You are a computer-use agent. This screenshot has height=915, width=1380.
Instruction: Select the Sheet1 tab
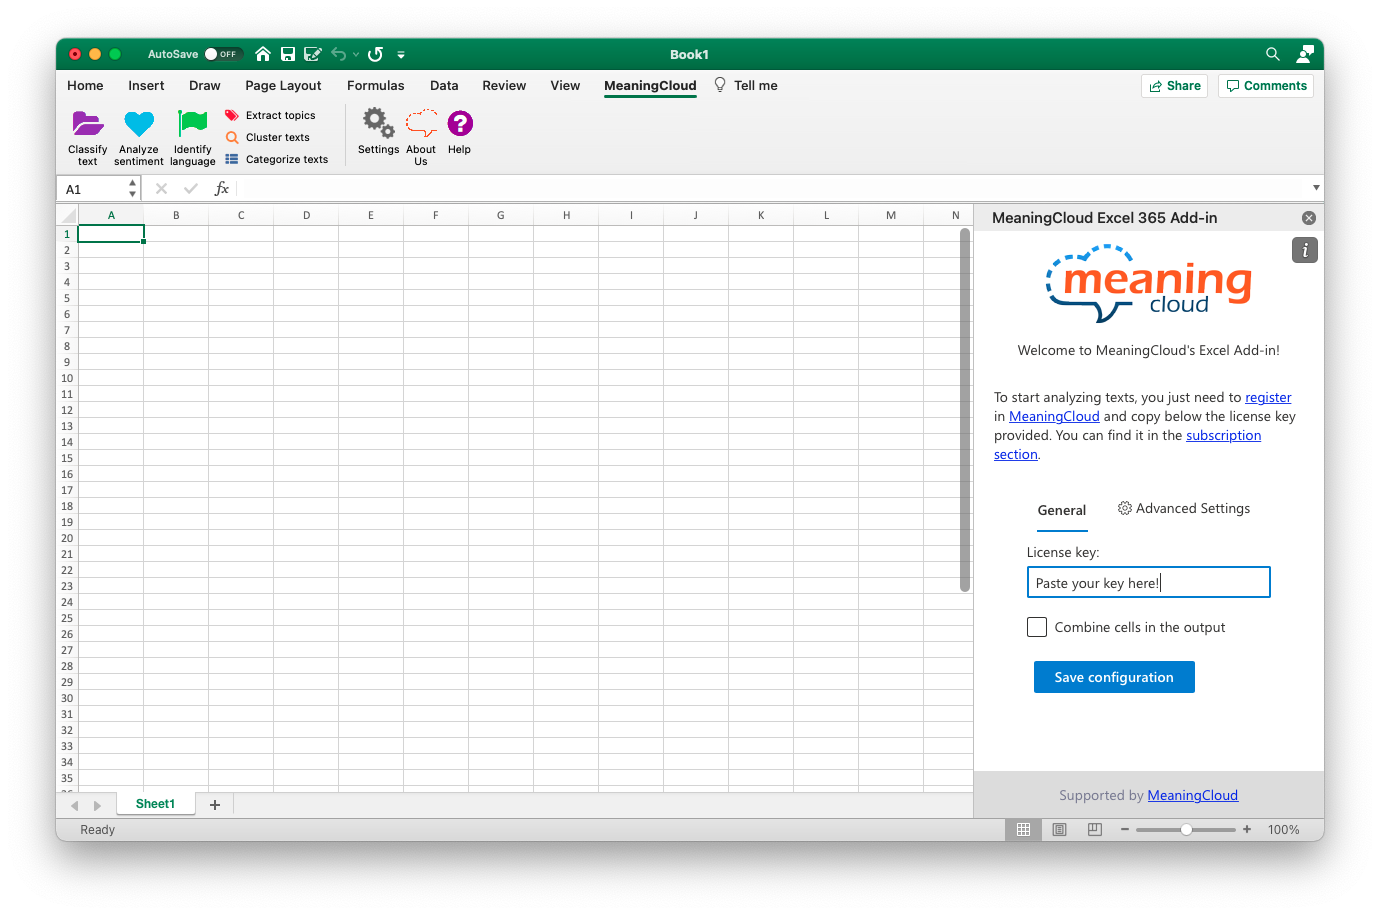[155, 804]
